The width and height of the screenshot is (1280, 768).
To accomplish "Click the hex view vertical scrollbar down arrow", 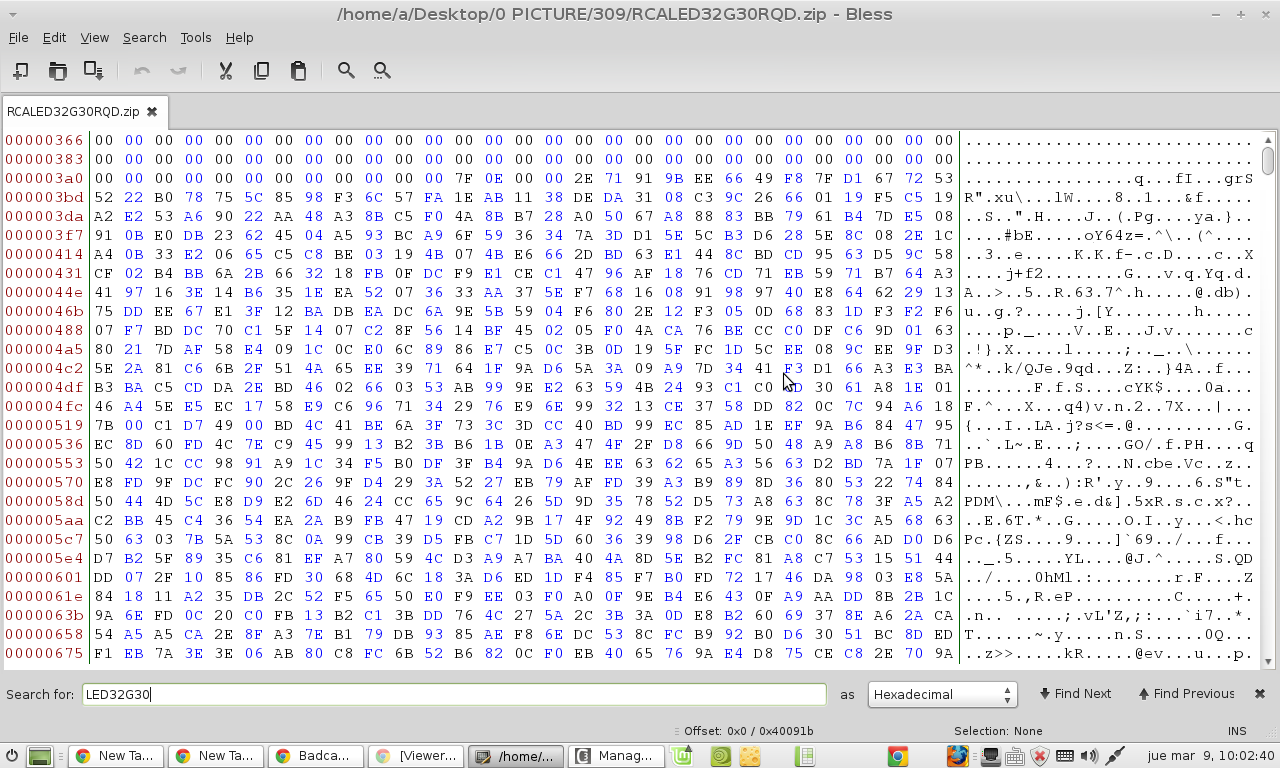I will [1268, 661].
